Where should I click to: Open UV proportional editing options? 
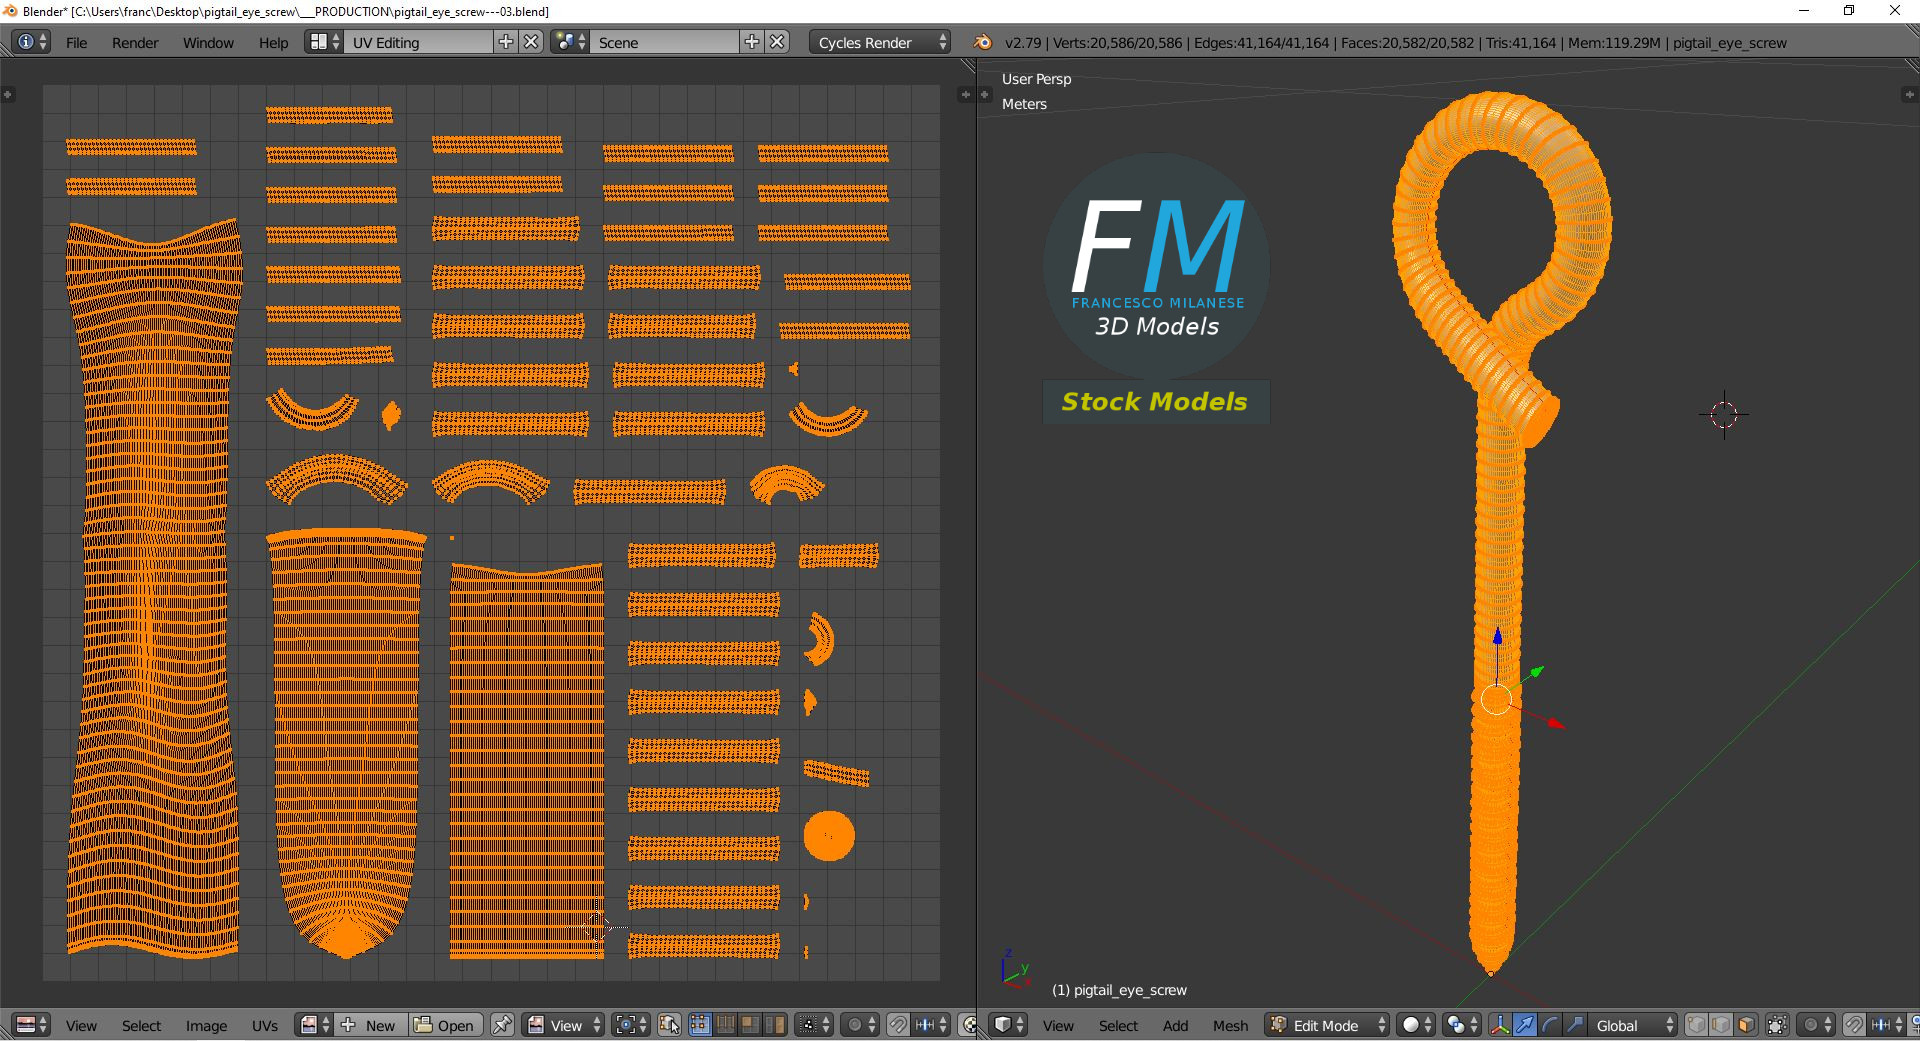[x=860, y=1025]
